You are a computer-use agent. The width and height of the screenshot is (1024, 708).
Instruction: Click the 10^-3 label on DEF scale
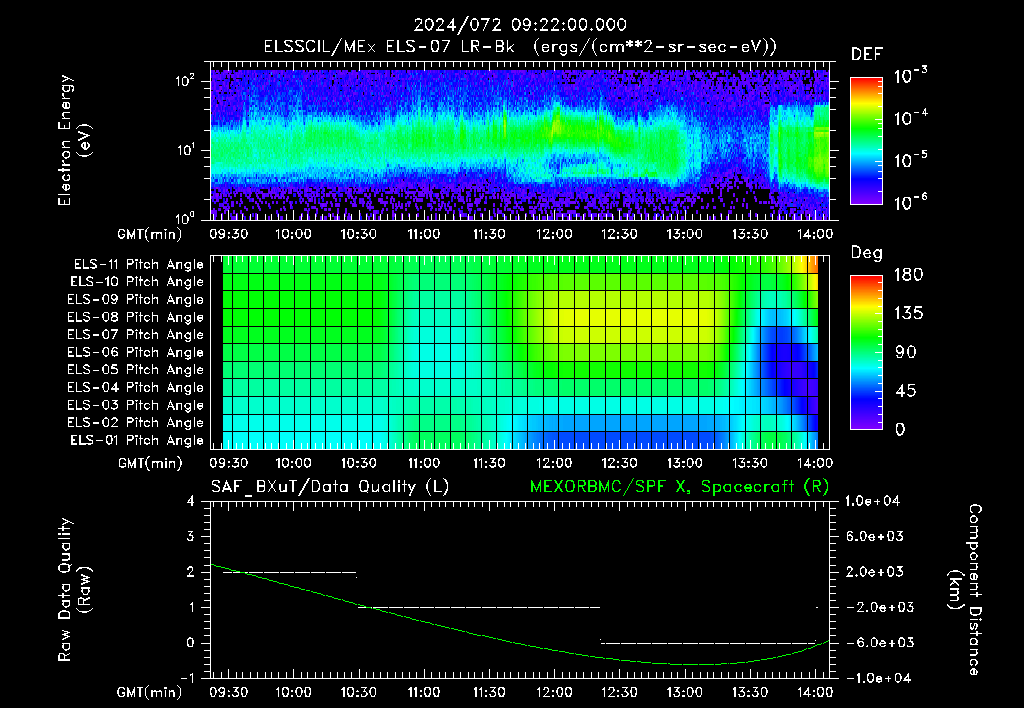click(911, 75)
